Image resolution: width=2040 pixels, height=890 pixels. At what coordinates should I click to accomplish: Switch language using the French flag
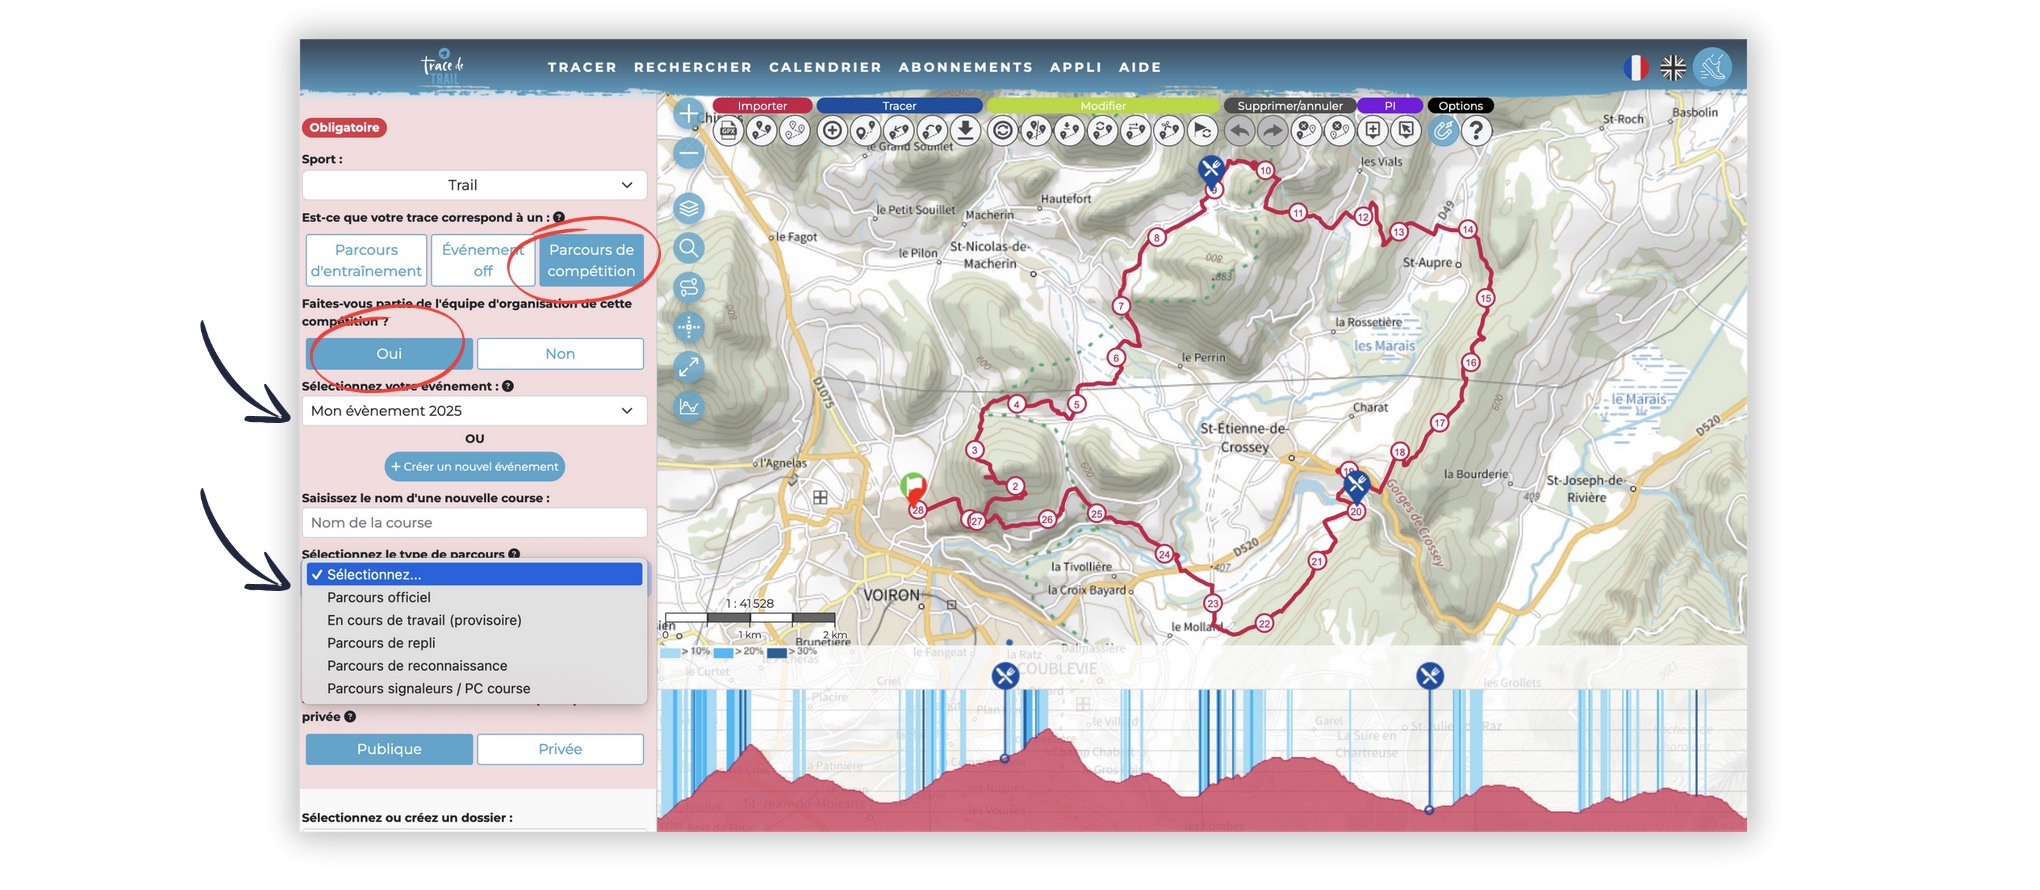1635,67
